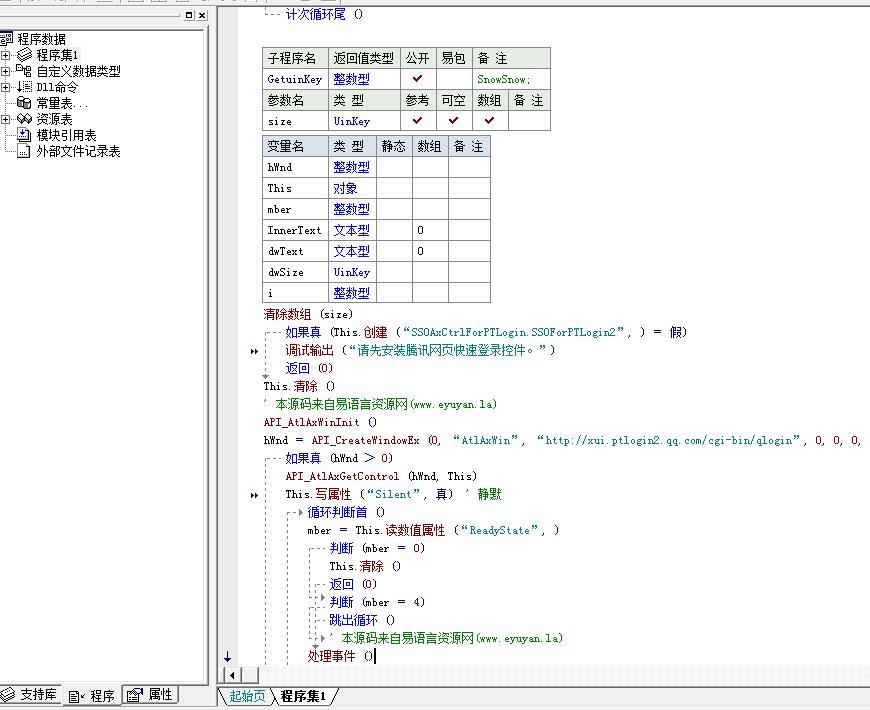Click the 整数型 type of variable i
This screenshot has width=870, height=710.
point(351,293)
